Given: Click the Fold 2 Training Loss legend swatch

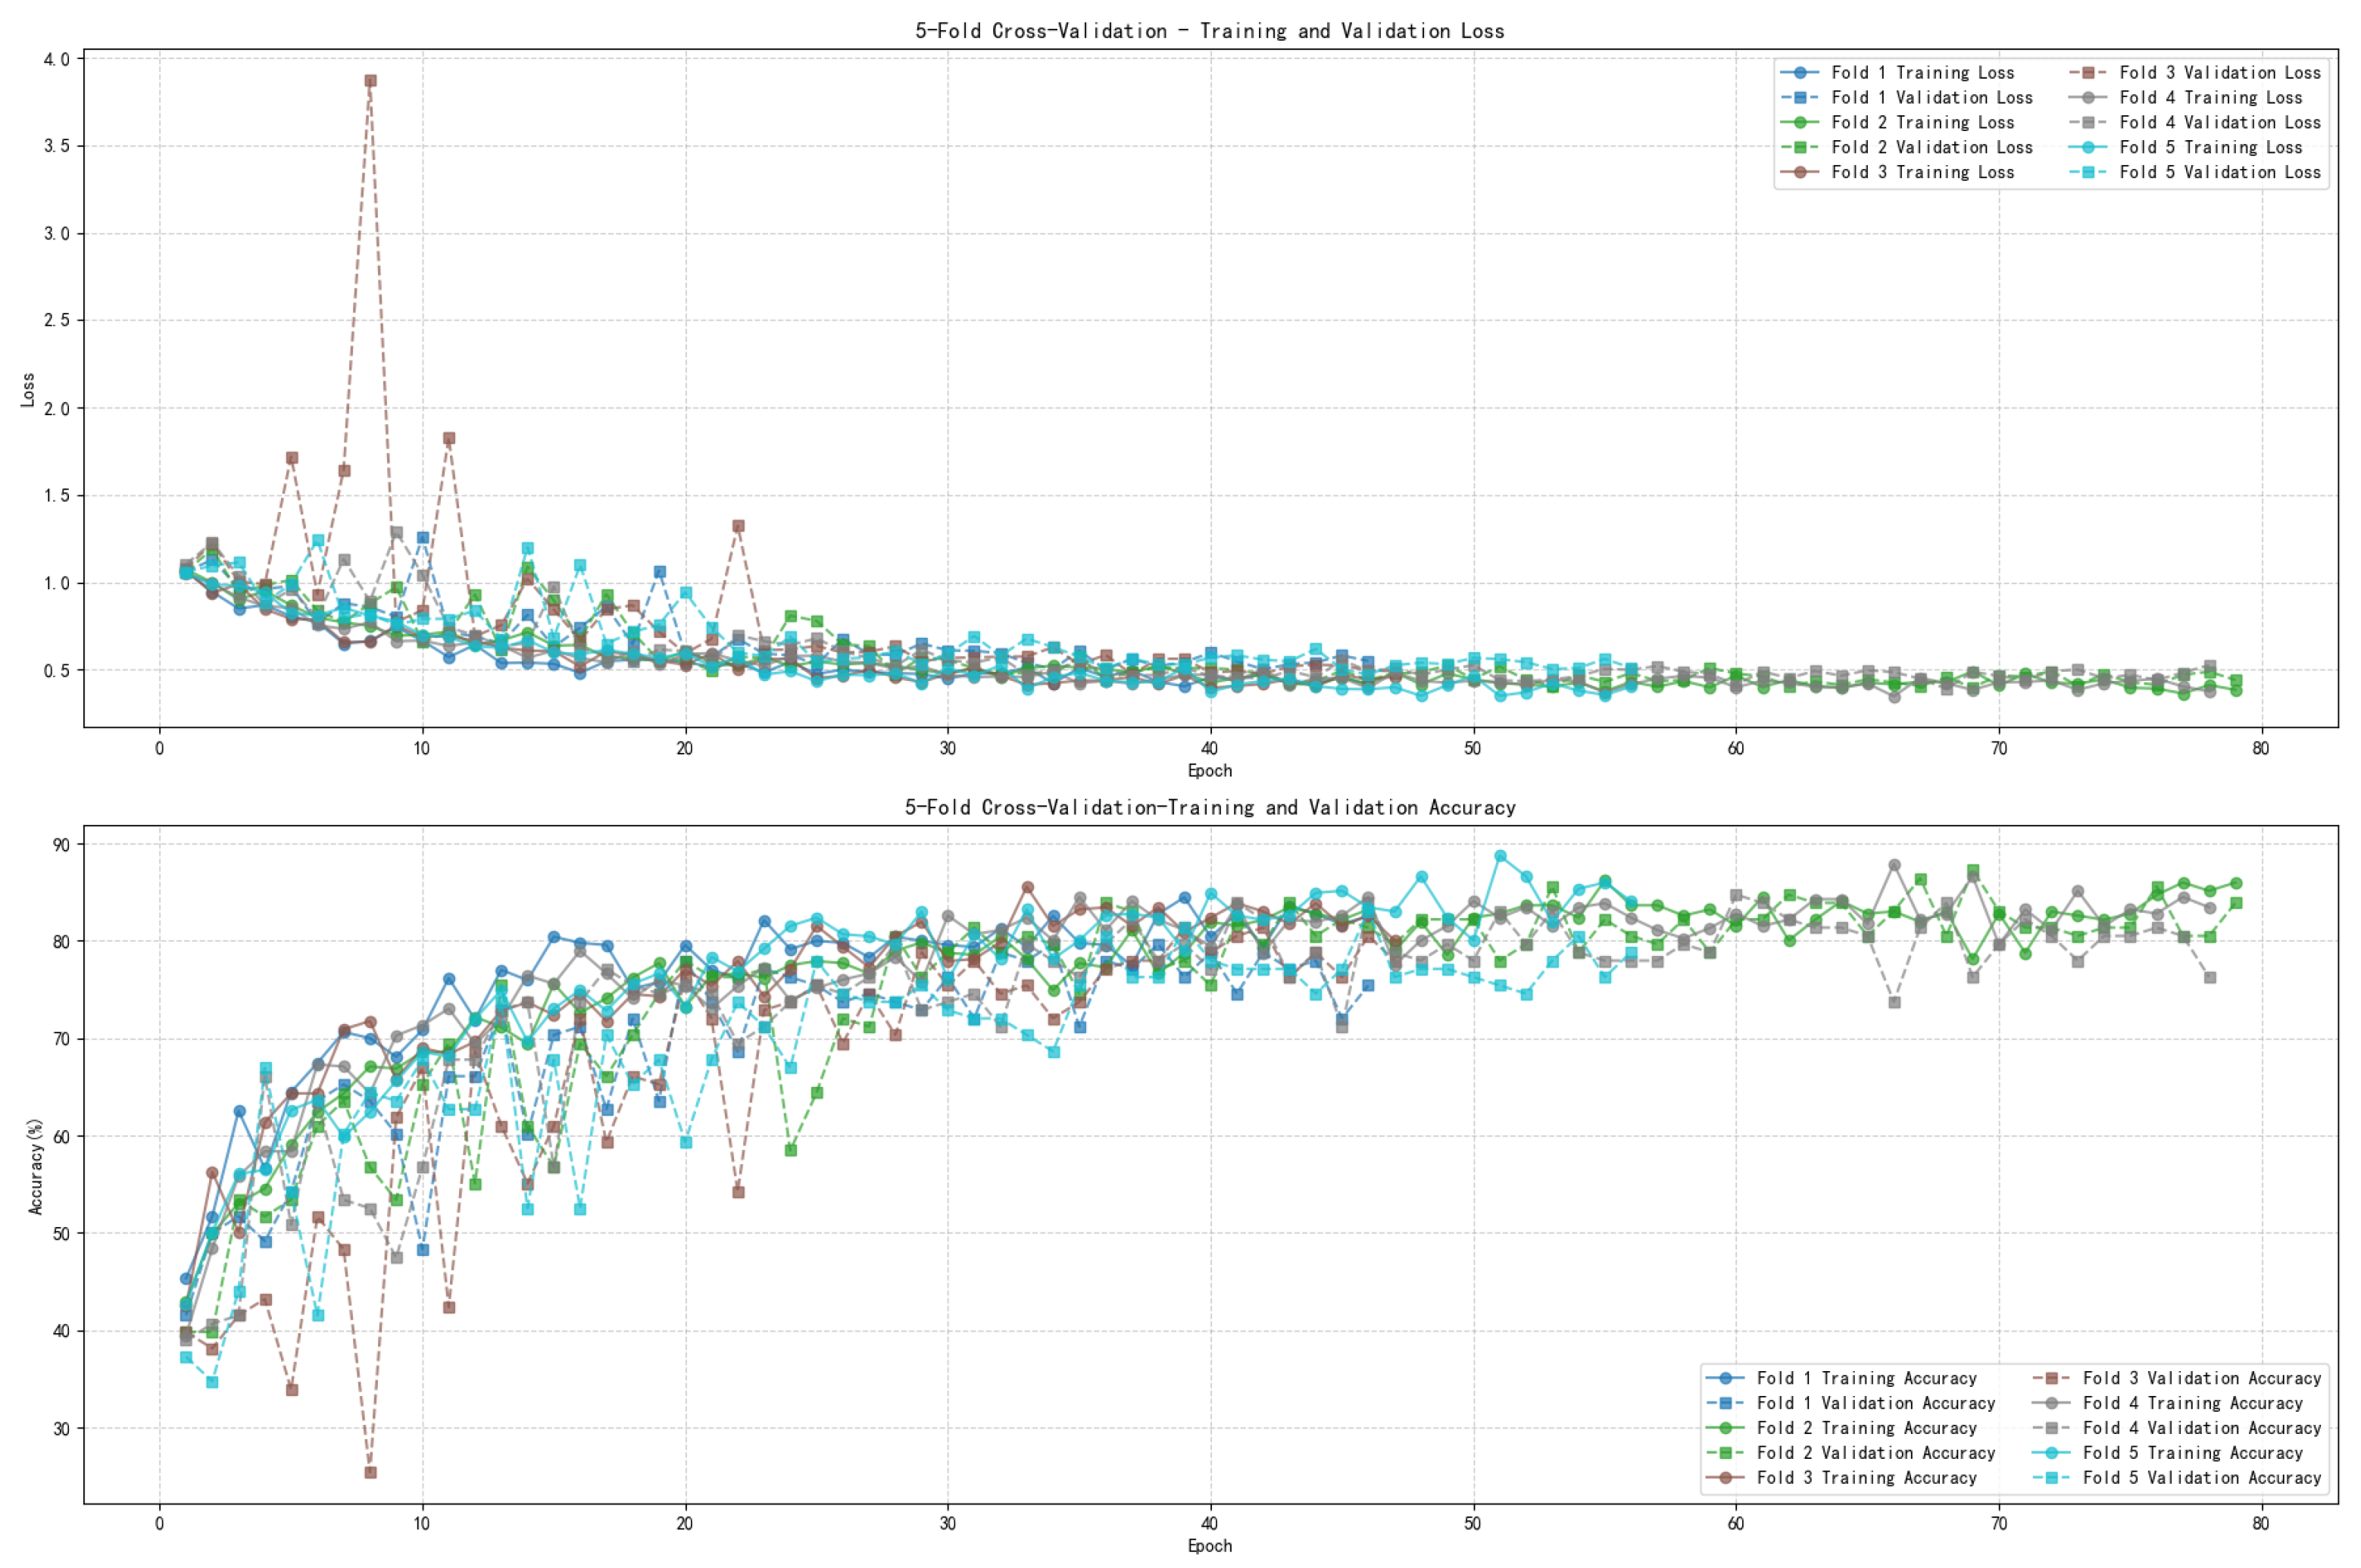Looking at the screenshot, I should [1800, 122].
